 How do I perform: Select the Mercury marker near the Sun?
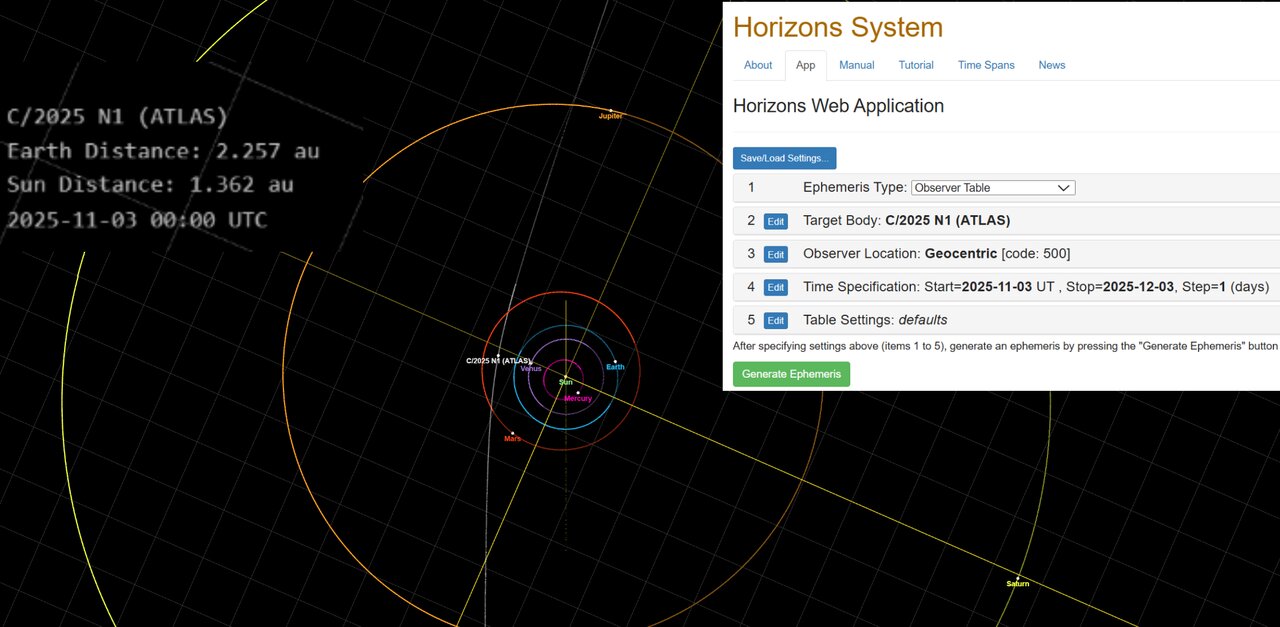(578, 393)
